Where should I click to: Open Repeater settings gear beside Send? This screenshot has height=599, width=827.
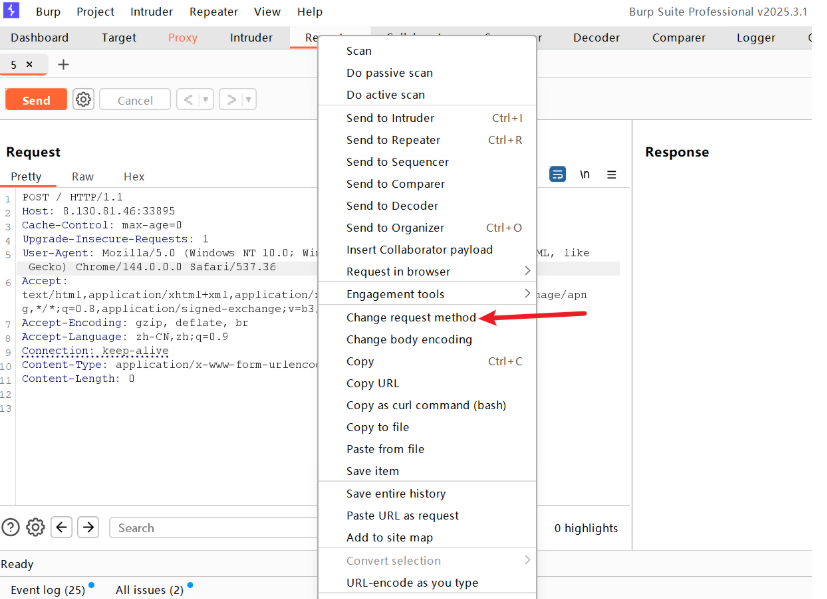point(83,99)
